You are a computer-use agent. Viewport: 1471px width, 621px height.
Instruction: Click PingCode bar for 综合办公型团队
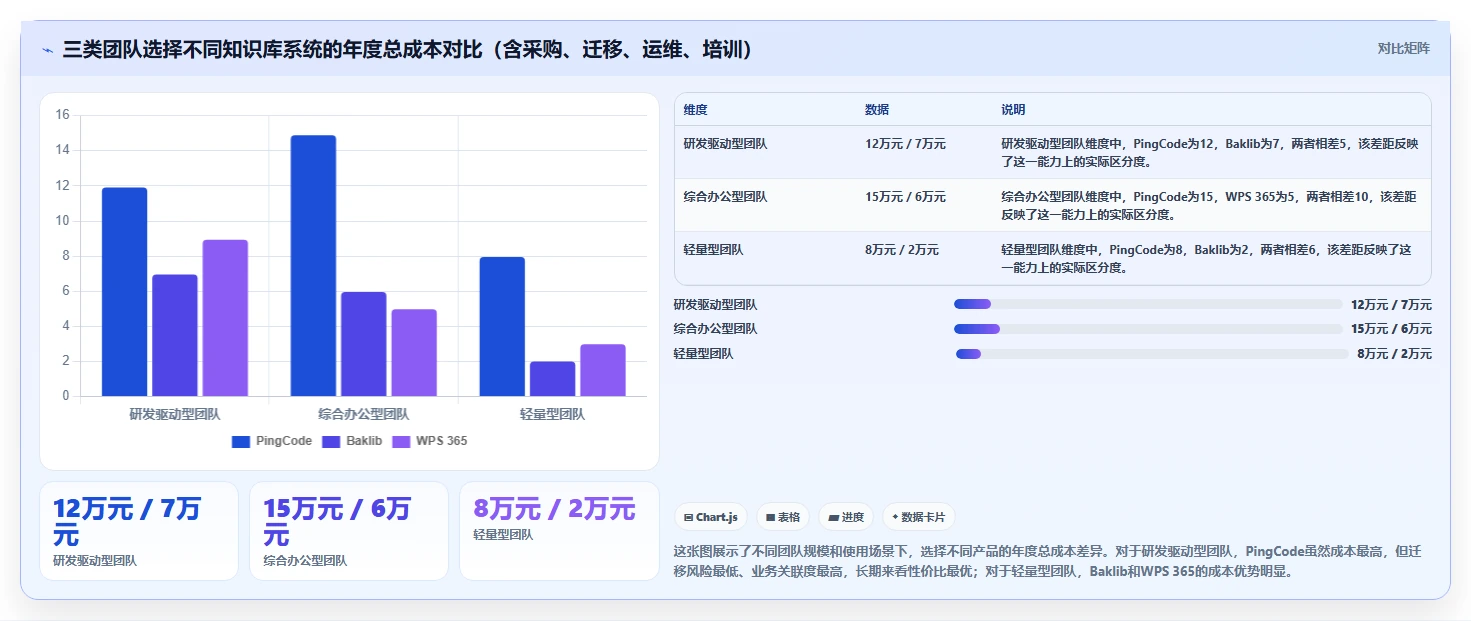(313, 266)
